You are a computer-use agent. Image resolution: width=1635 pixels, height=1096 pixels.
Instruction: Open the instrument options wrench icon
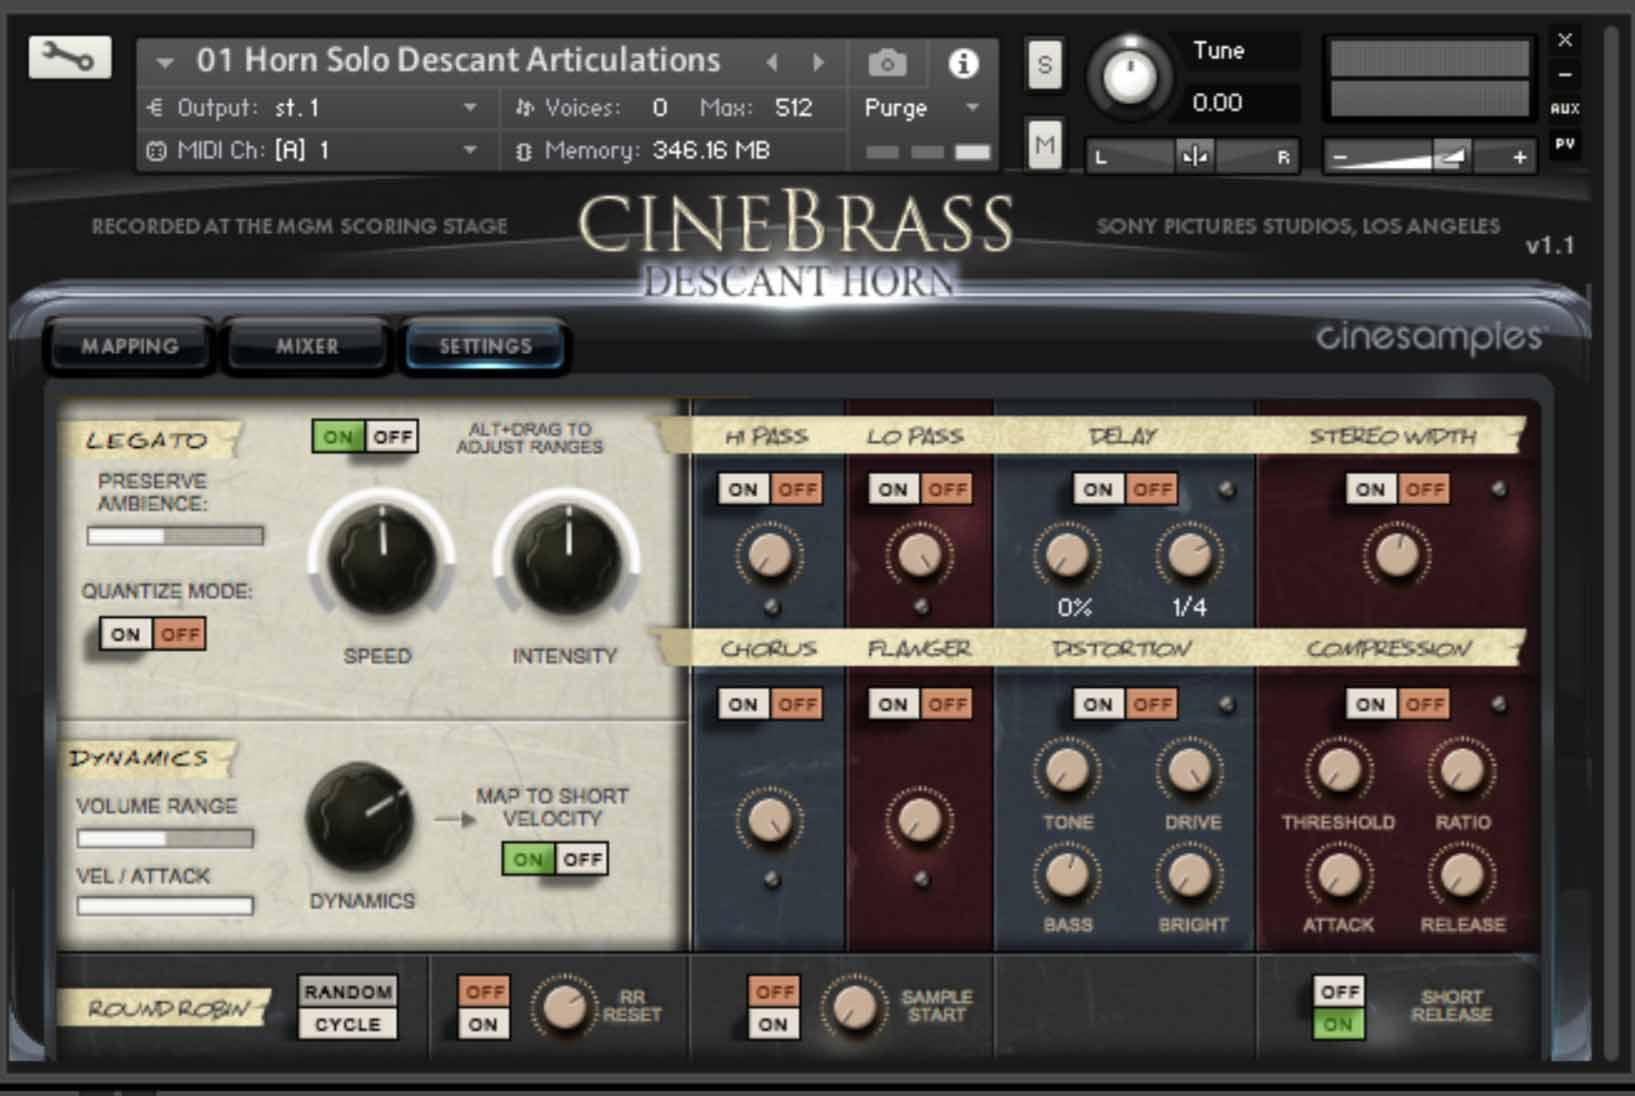(x=68, y=57)
